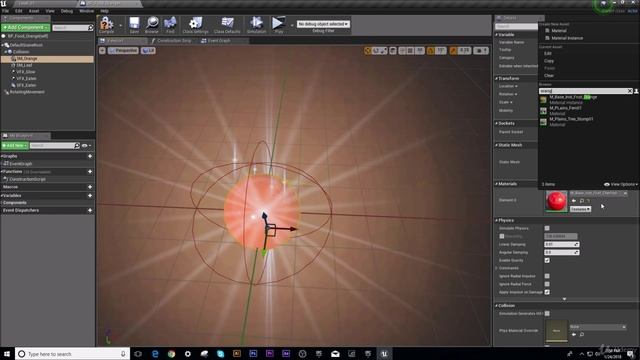The height and width of the screenshot is (360, 640).
Task: Select SM_Leaf in the components tree
Action: click(24, 65)
